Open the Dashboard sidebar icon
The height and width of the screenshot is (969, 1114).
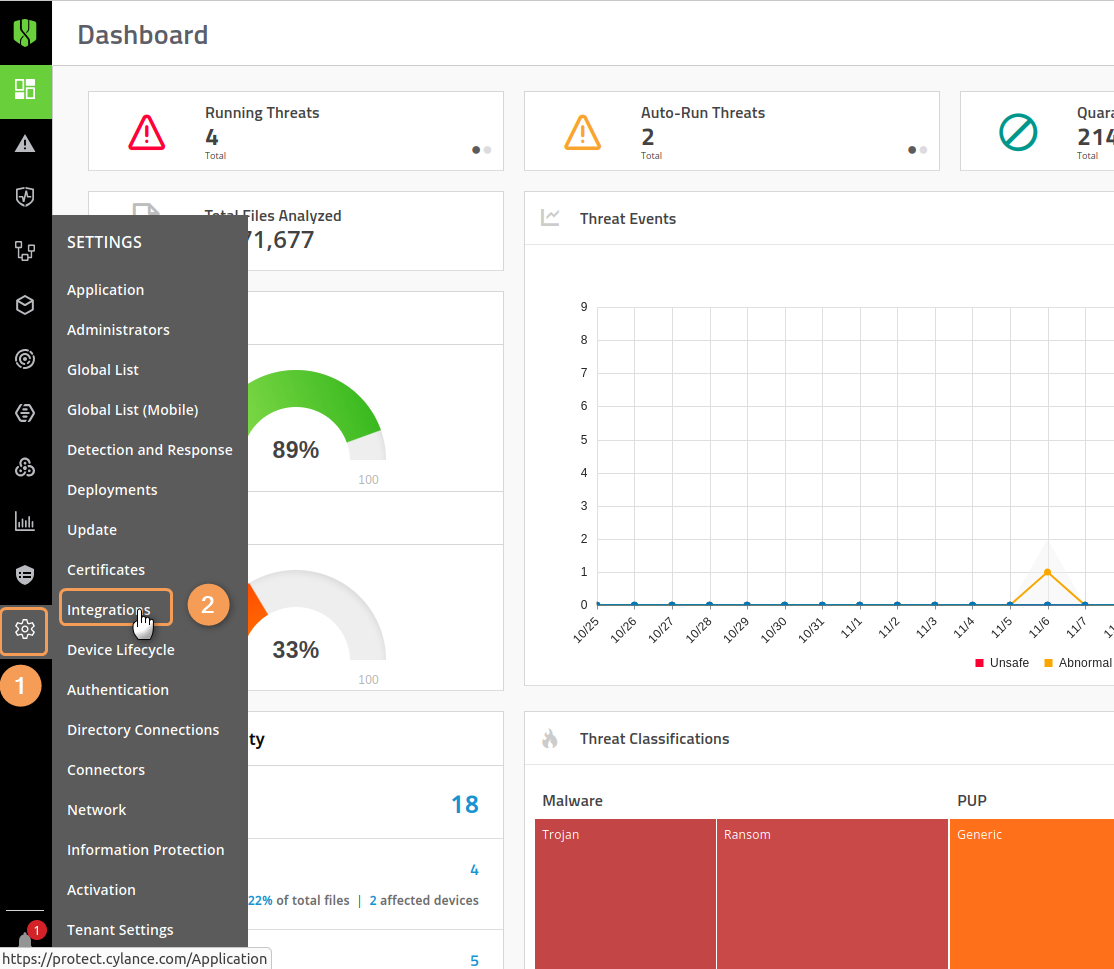pyautogui.click(x=25, y=89)
